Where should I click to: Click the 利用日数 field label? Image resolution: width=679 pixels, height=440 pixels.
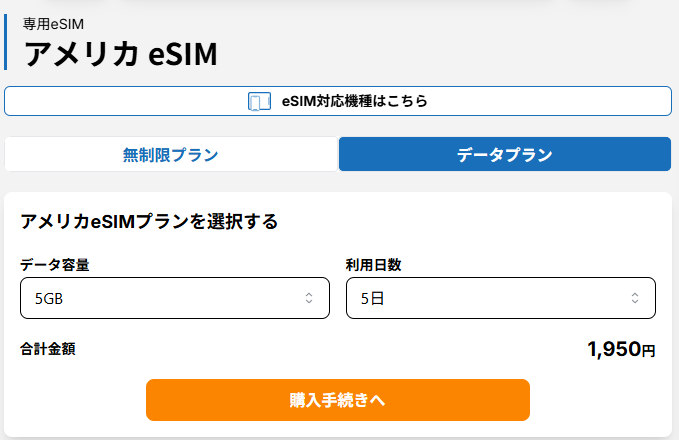(374, 265)
